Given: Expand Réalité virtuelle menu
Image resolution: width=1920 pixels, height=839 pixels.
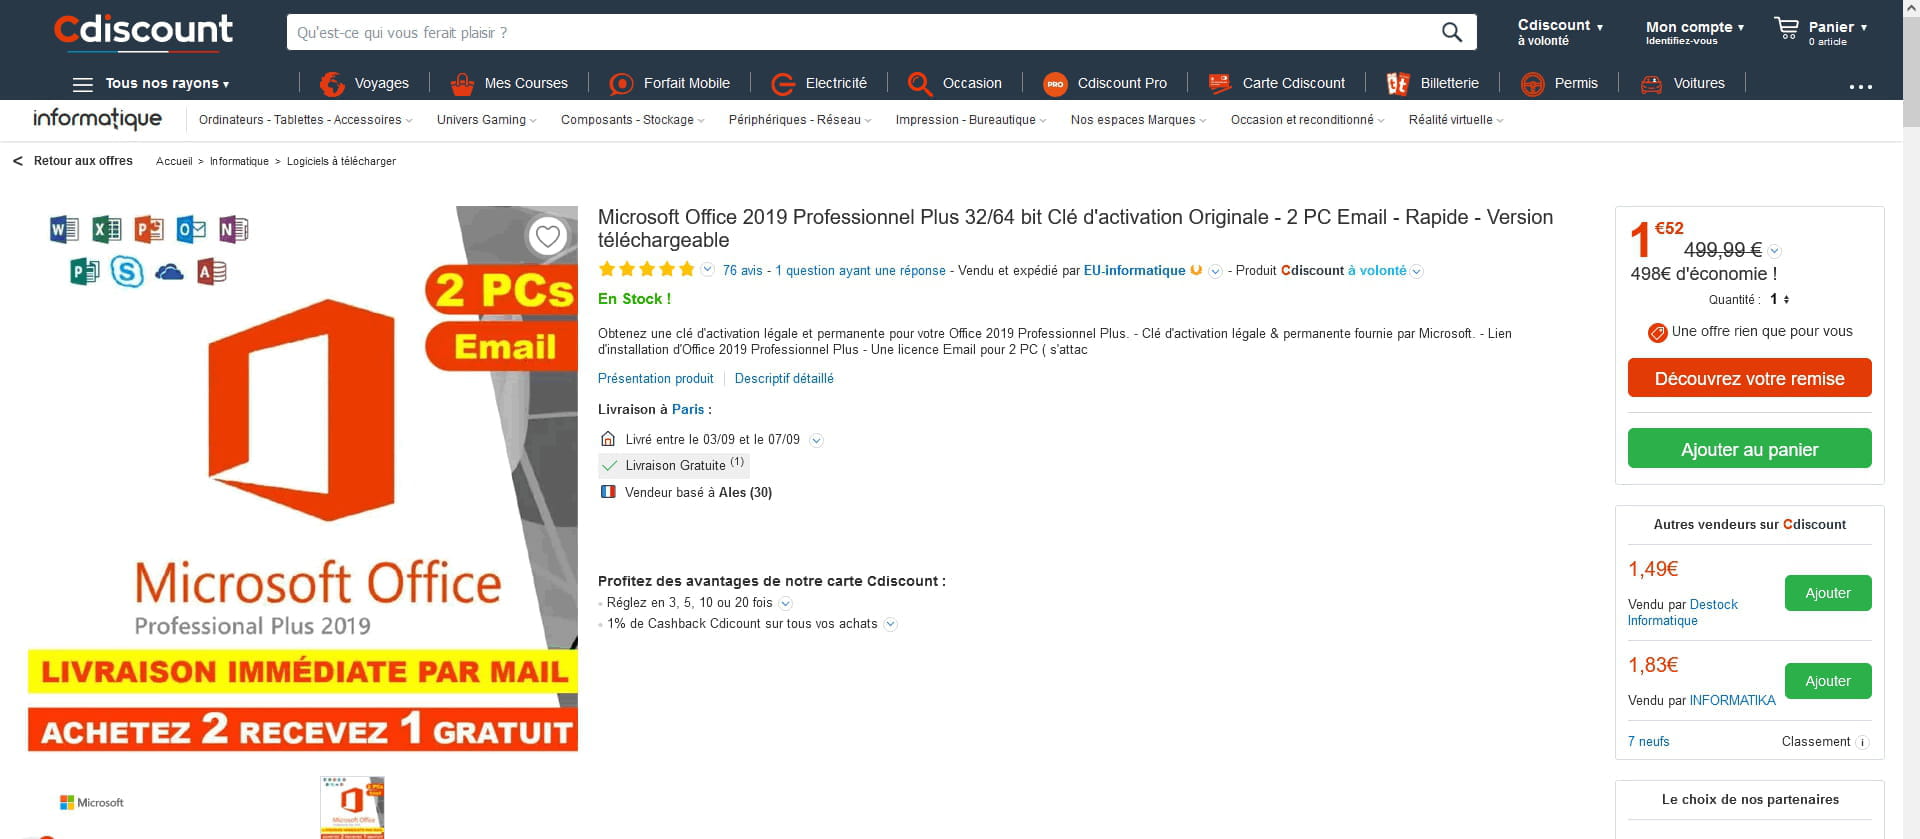Looking at the screenshot, I should click(x=1456, y=120).
